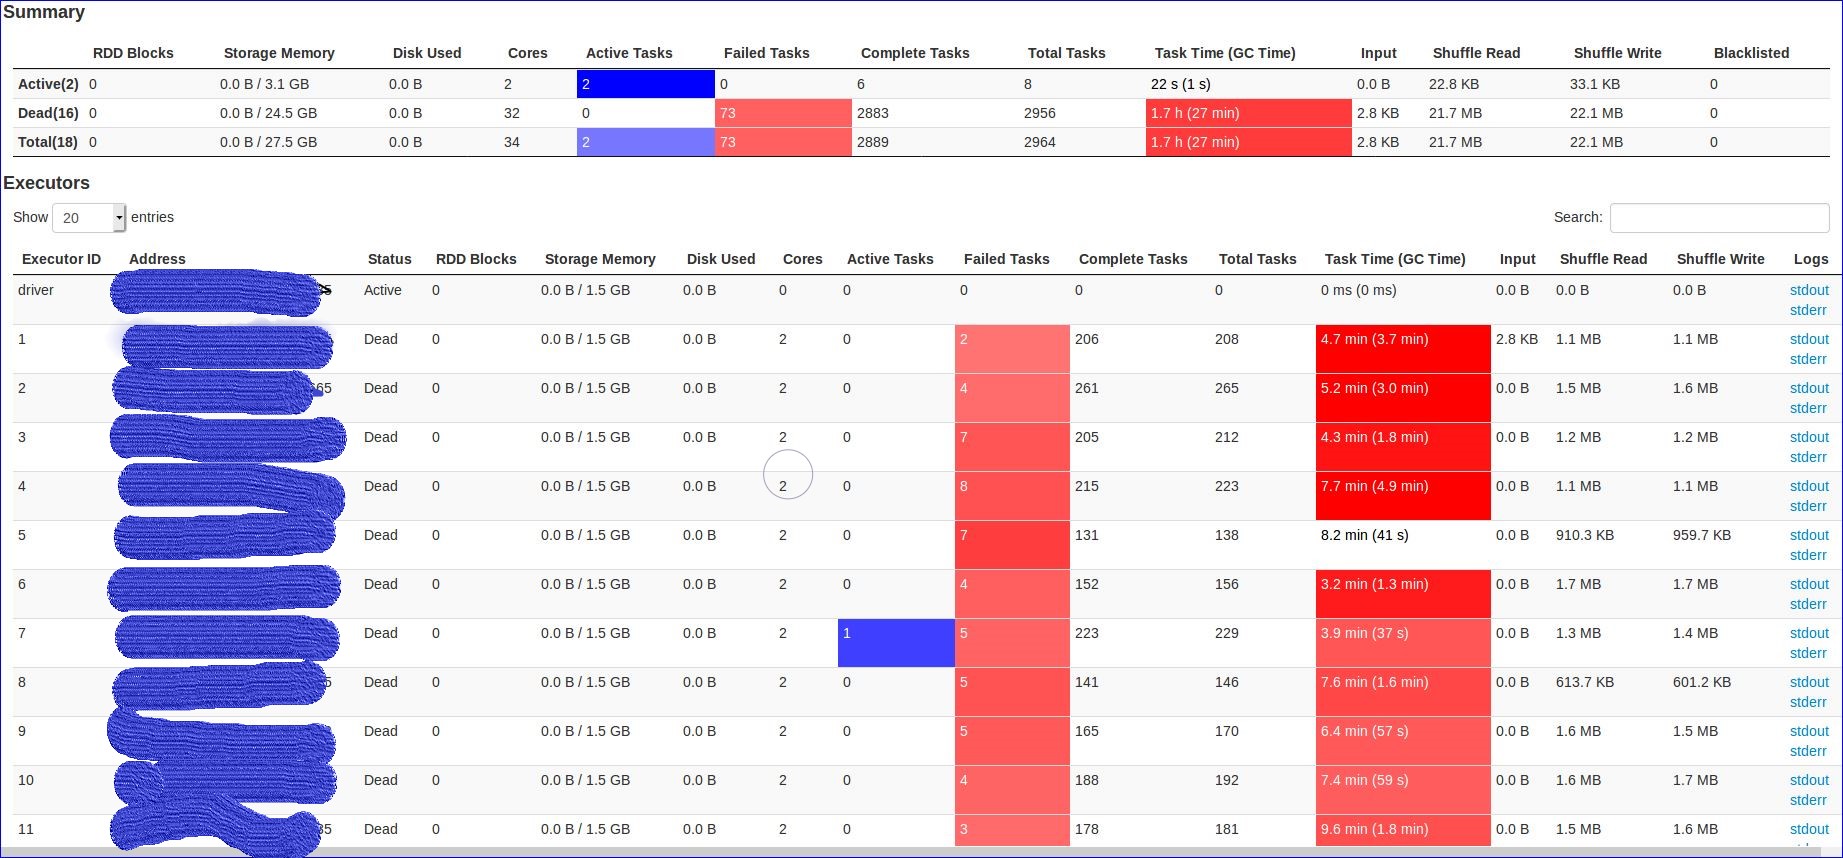Open stderr log for executor 3

tap(1808, 457)
